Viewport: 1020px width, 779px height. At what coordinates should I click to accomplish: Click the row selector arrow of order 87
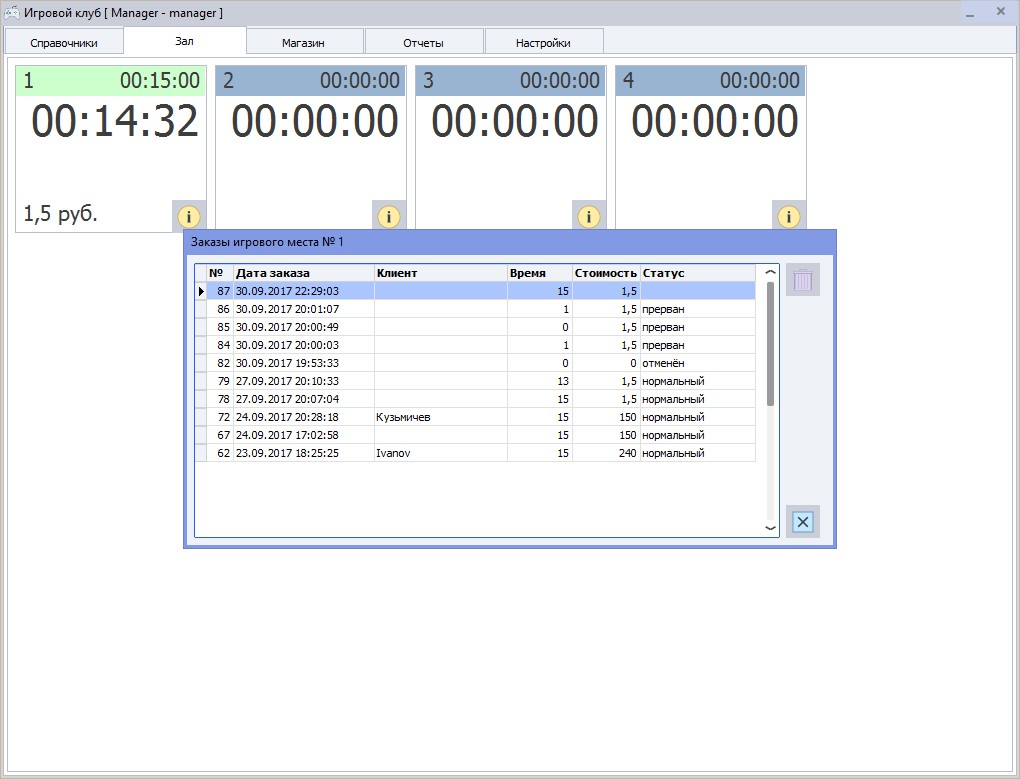pyautogui.click(x=201, y=291)
